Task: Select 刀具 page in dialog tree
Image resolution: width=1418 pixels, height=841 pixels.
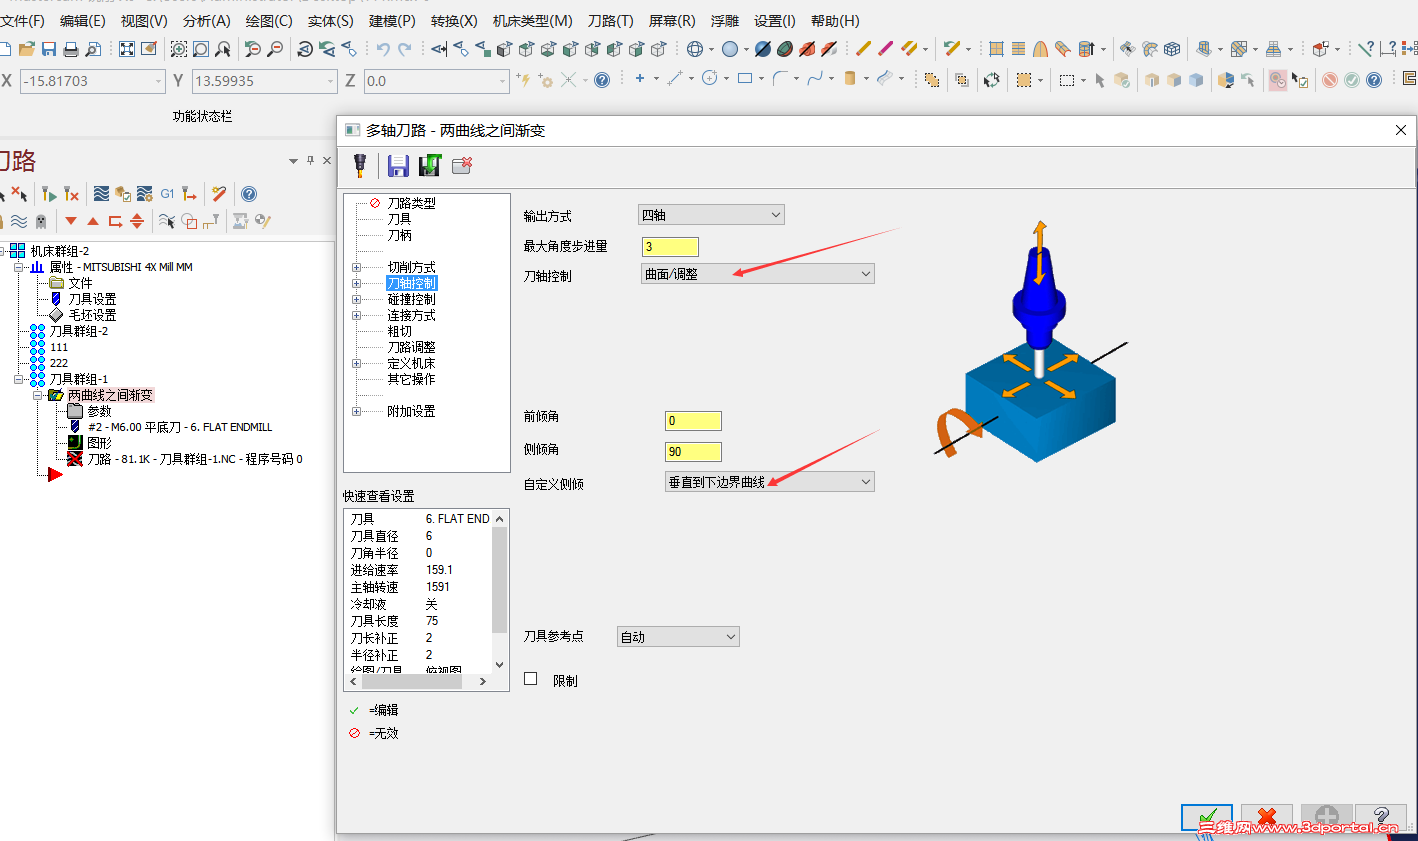Action: pos(399,219)
